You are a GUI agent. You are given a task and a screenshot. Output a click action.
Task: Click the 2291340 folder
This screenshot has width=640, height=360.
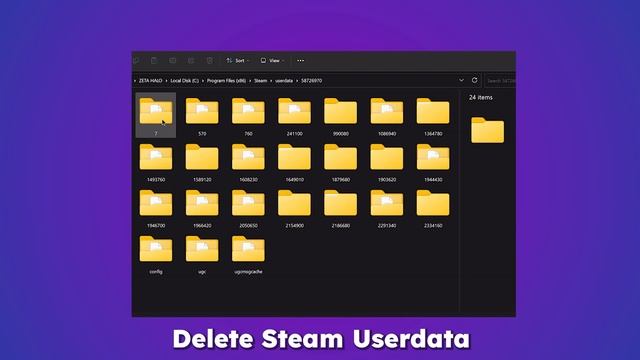coord(387,208)
